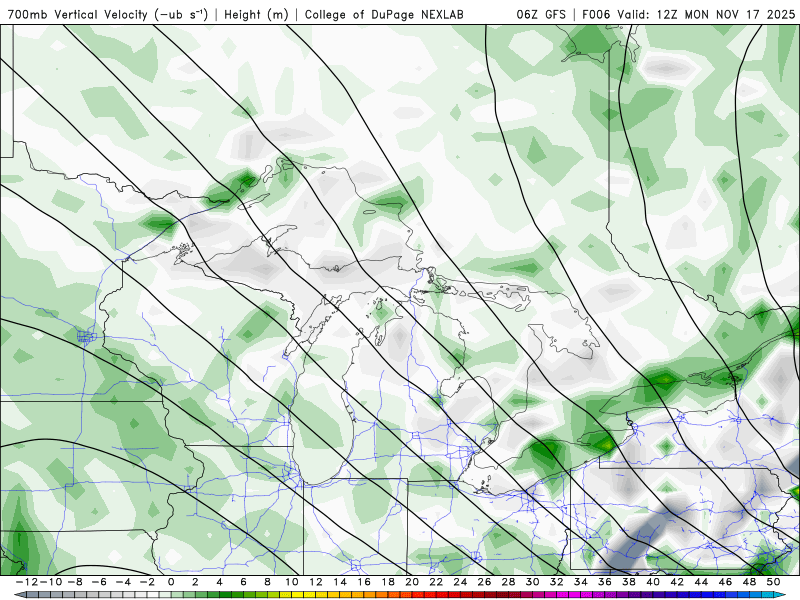Click the 26 value on the color scale
The width and height of the screenshot is (800, 600).
click(484, 582)
